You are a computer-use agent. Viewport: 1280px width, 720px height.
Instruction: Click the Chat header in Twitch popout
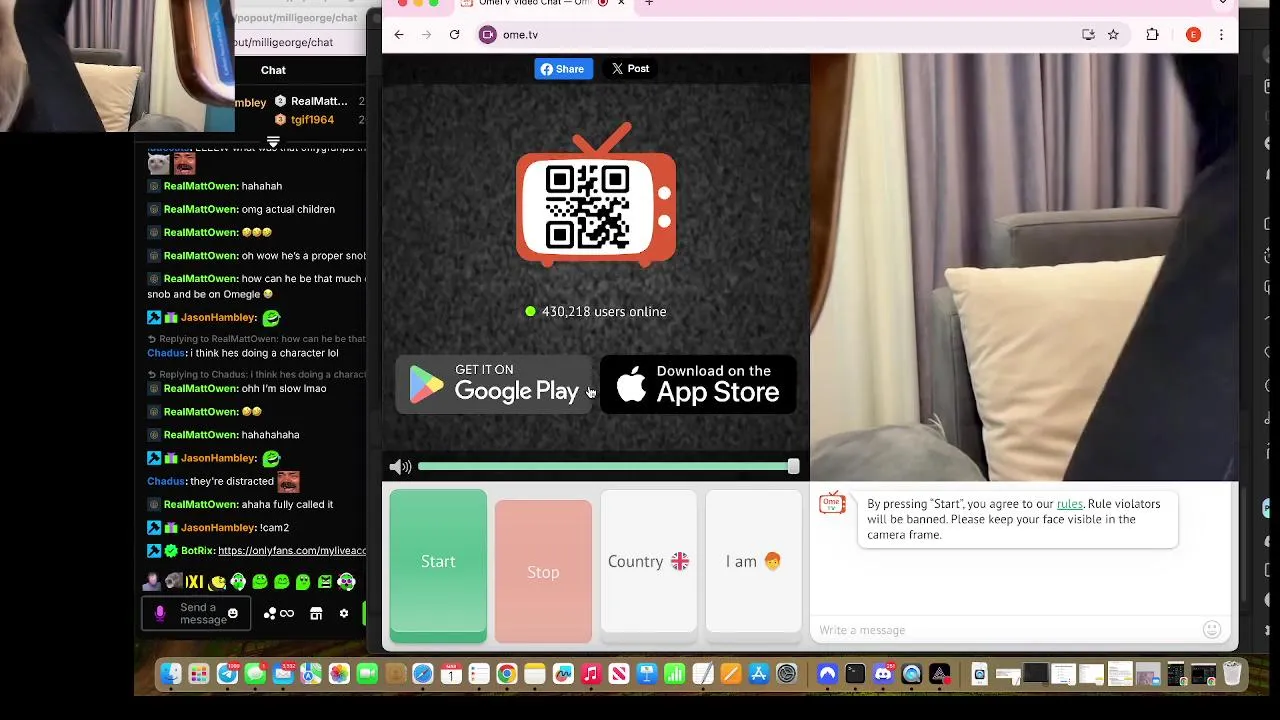pos(273,70)
